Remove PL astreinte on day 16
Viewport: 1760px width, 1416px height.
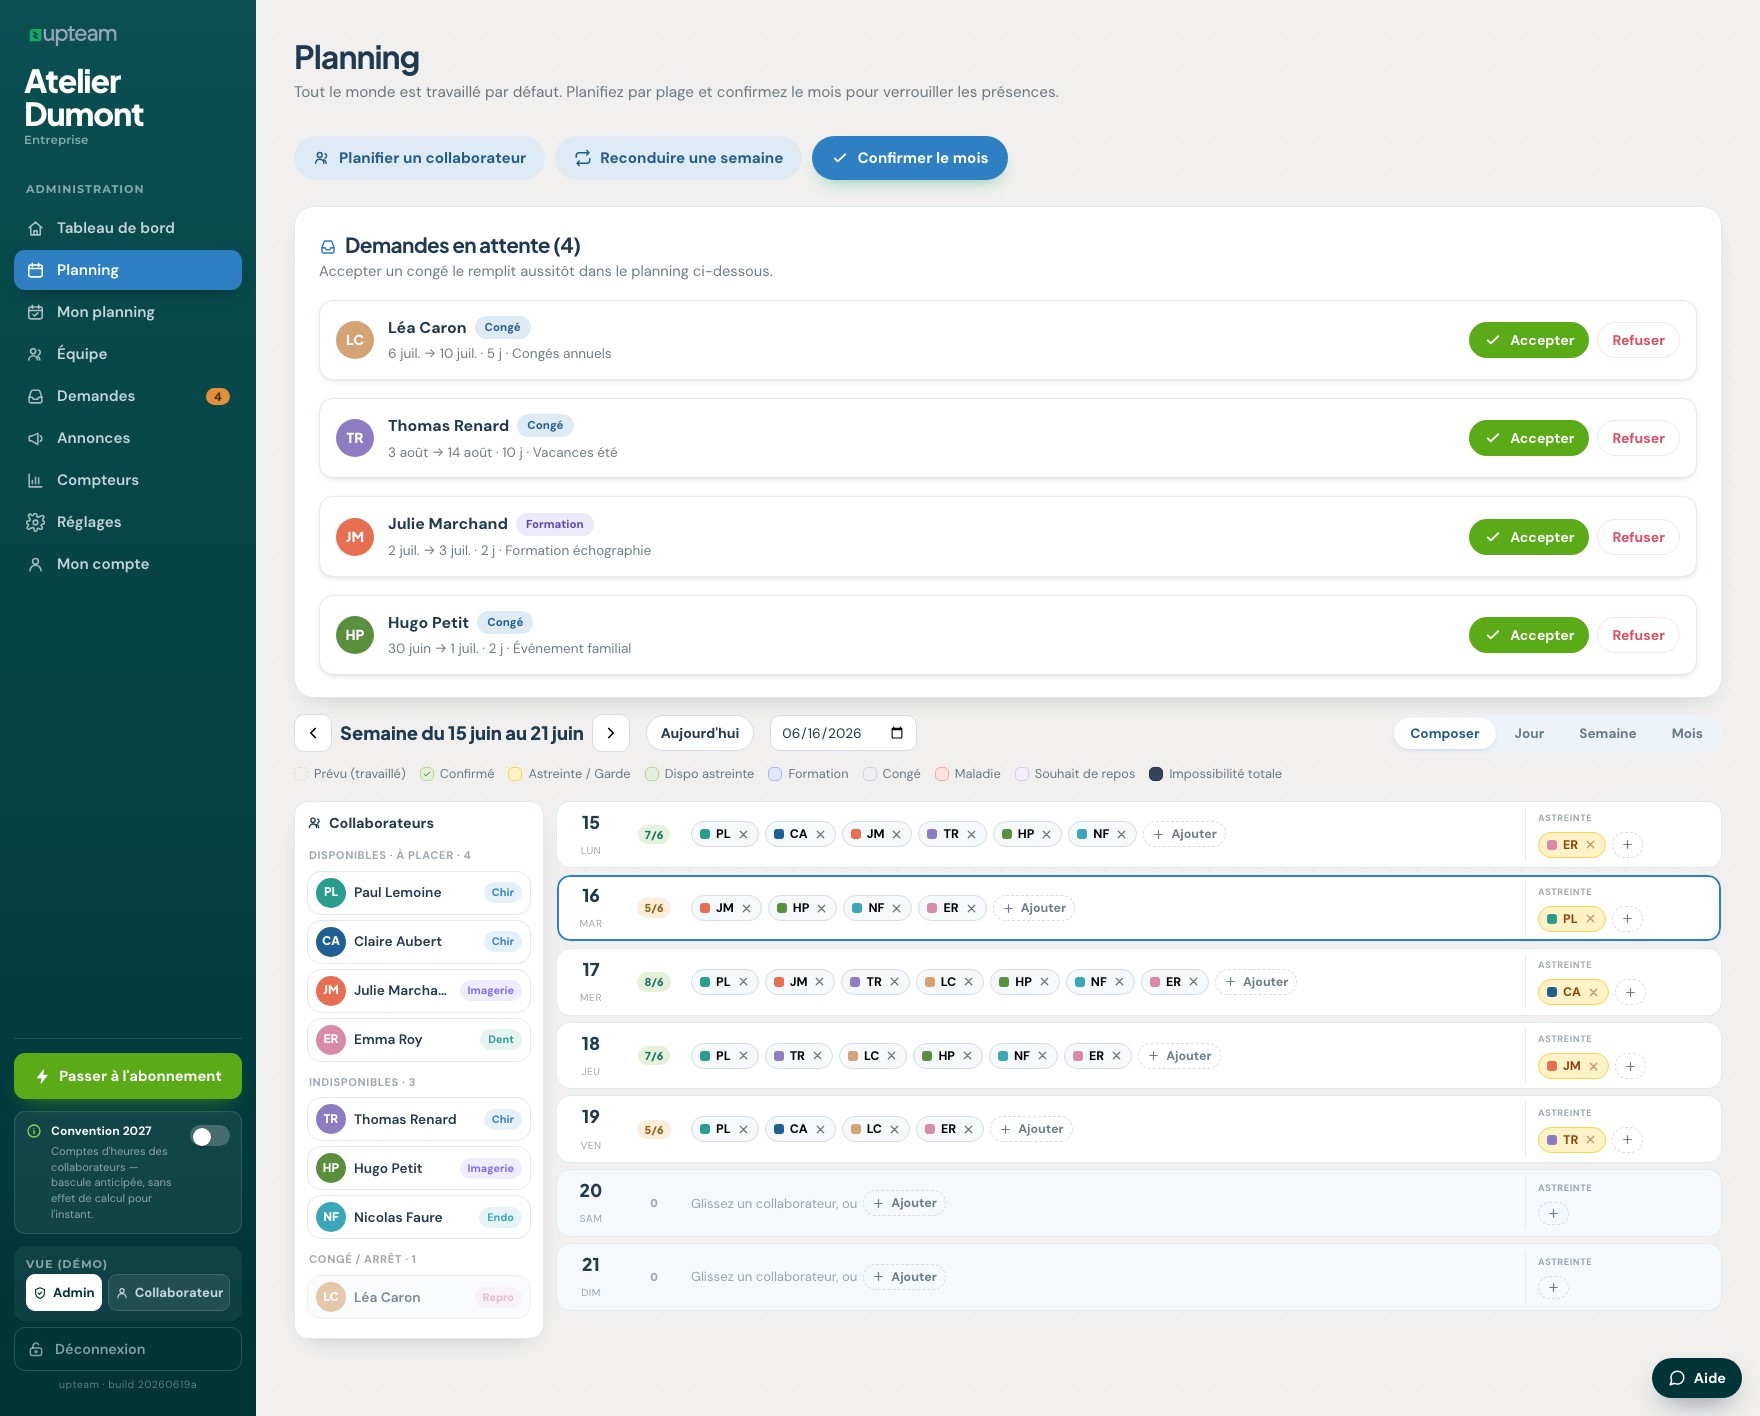click(1590, 919)
